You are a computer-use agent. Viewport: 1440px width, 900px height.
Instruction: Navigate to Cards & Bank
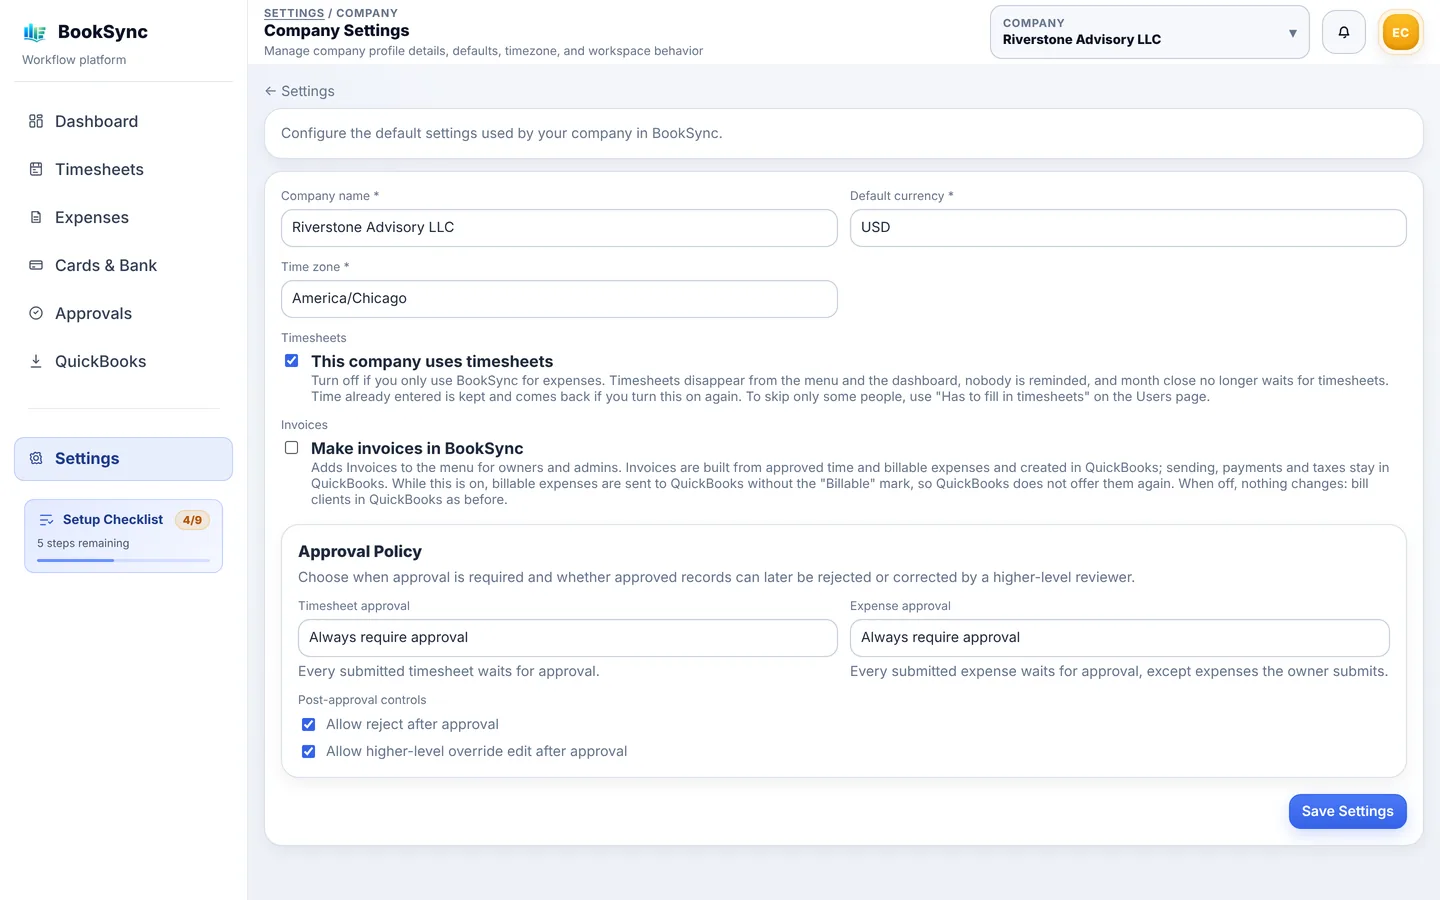[x=123, y=265]
